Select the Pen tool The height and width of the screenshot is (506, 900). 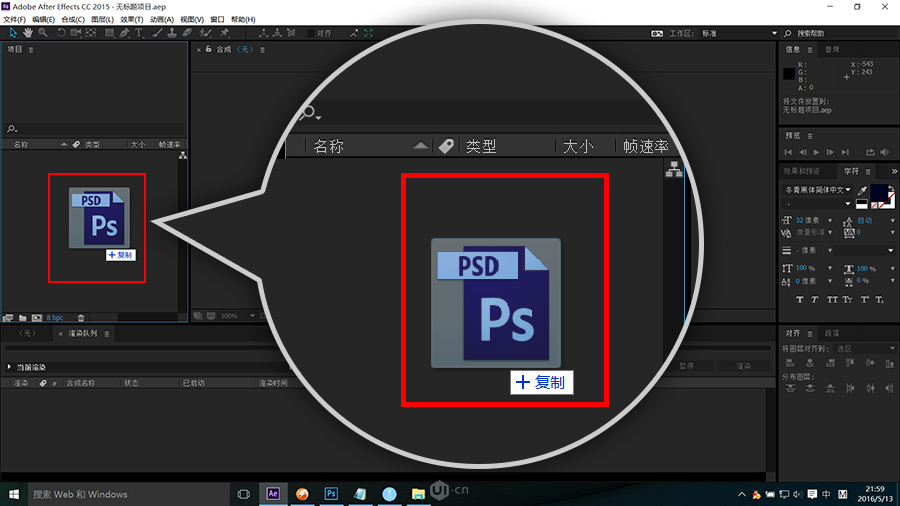click(x=125, y=33)
